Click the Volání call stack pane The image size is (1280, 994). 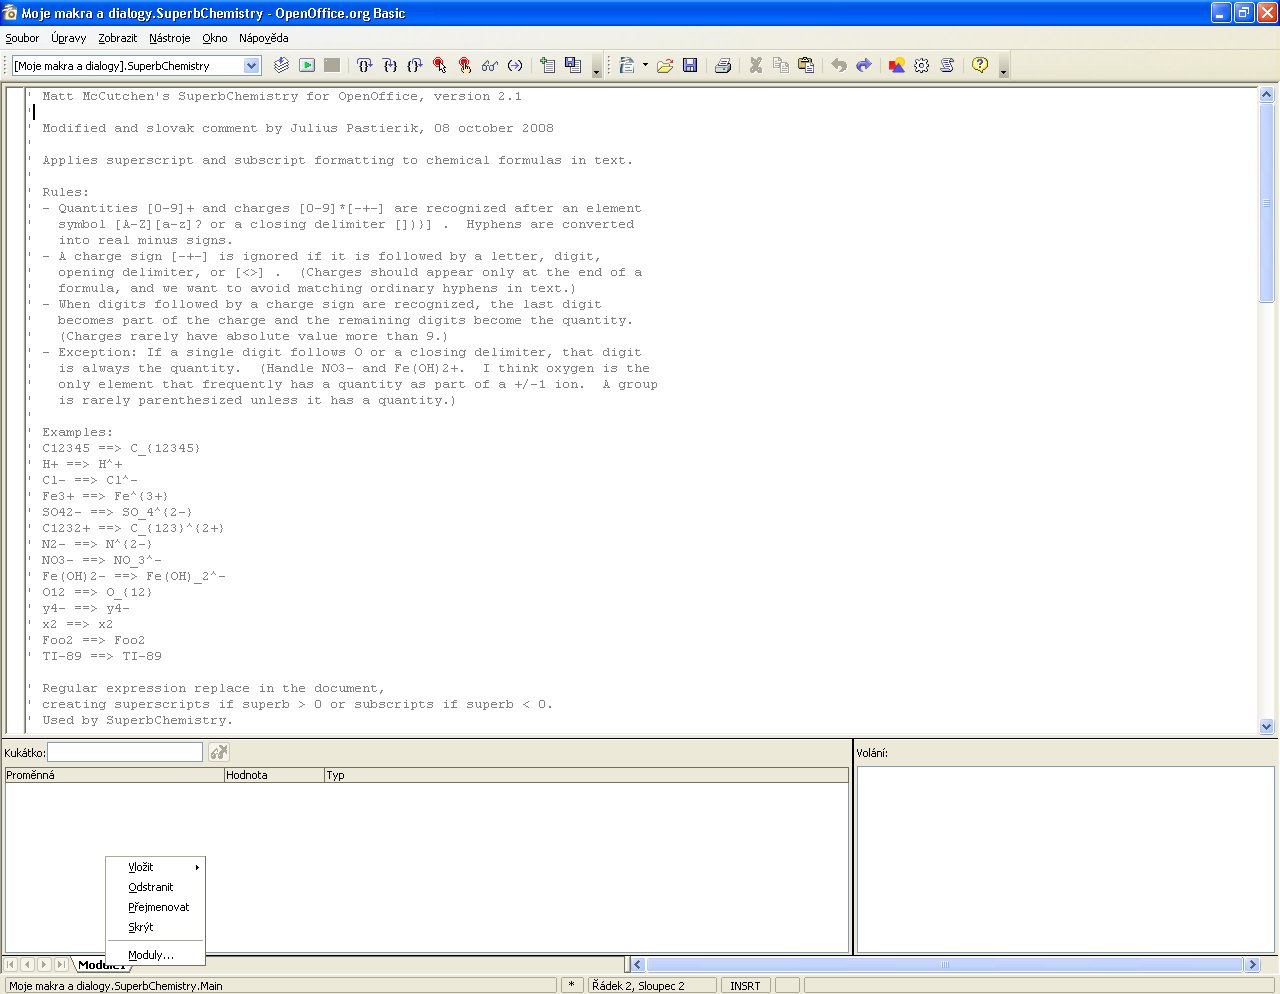click(x=1065, y=860)
